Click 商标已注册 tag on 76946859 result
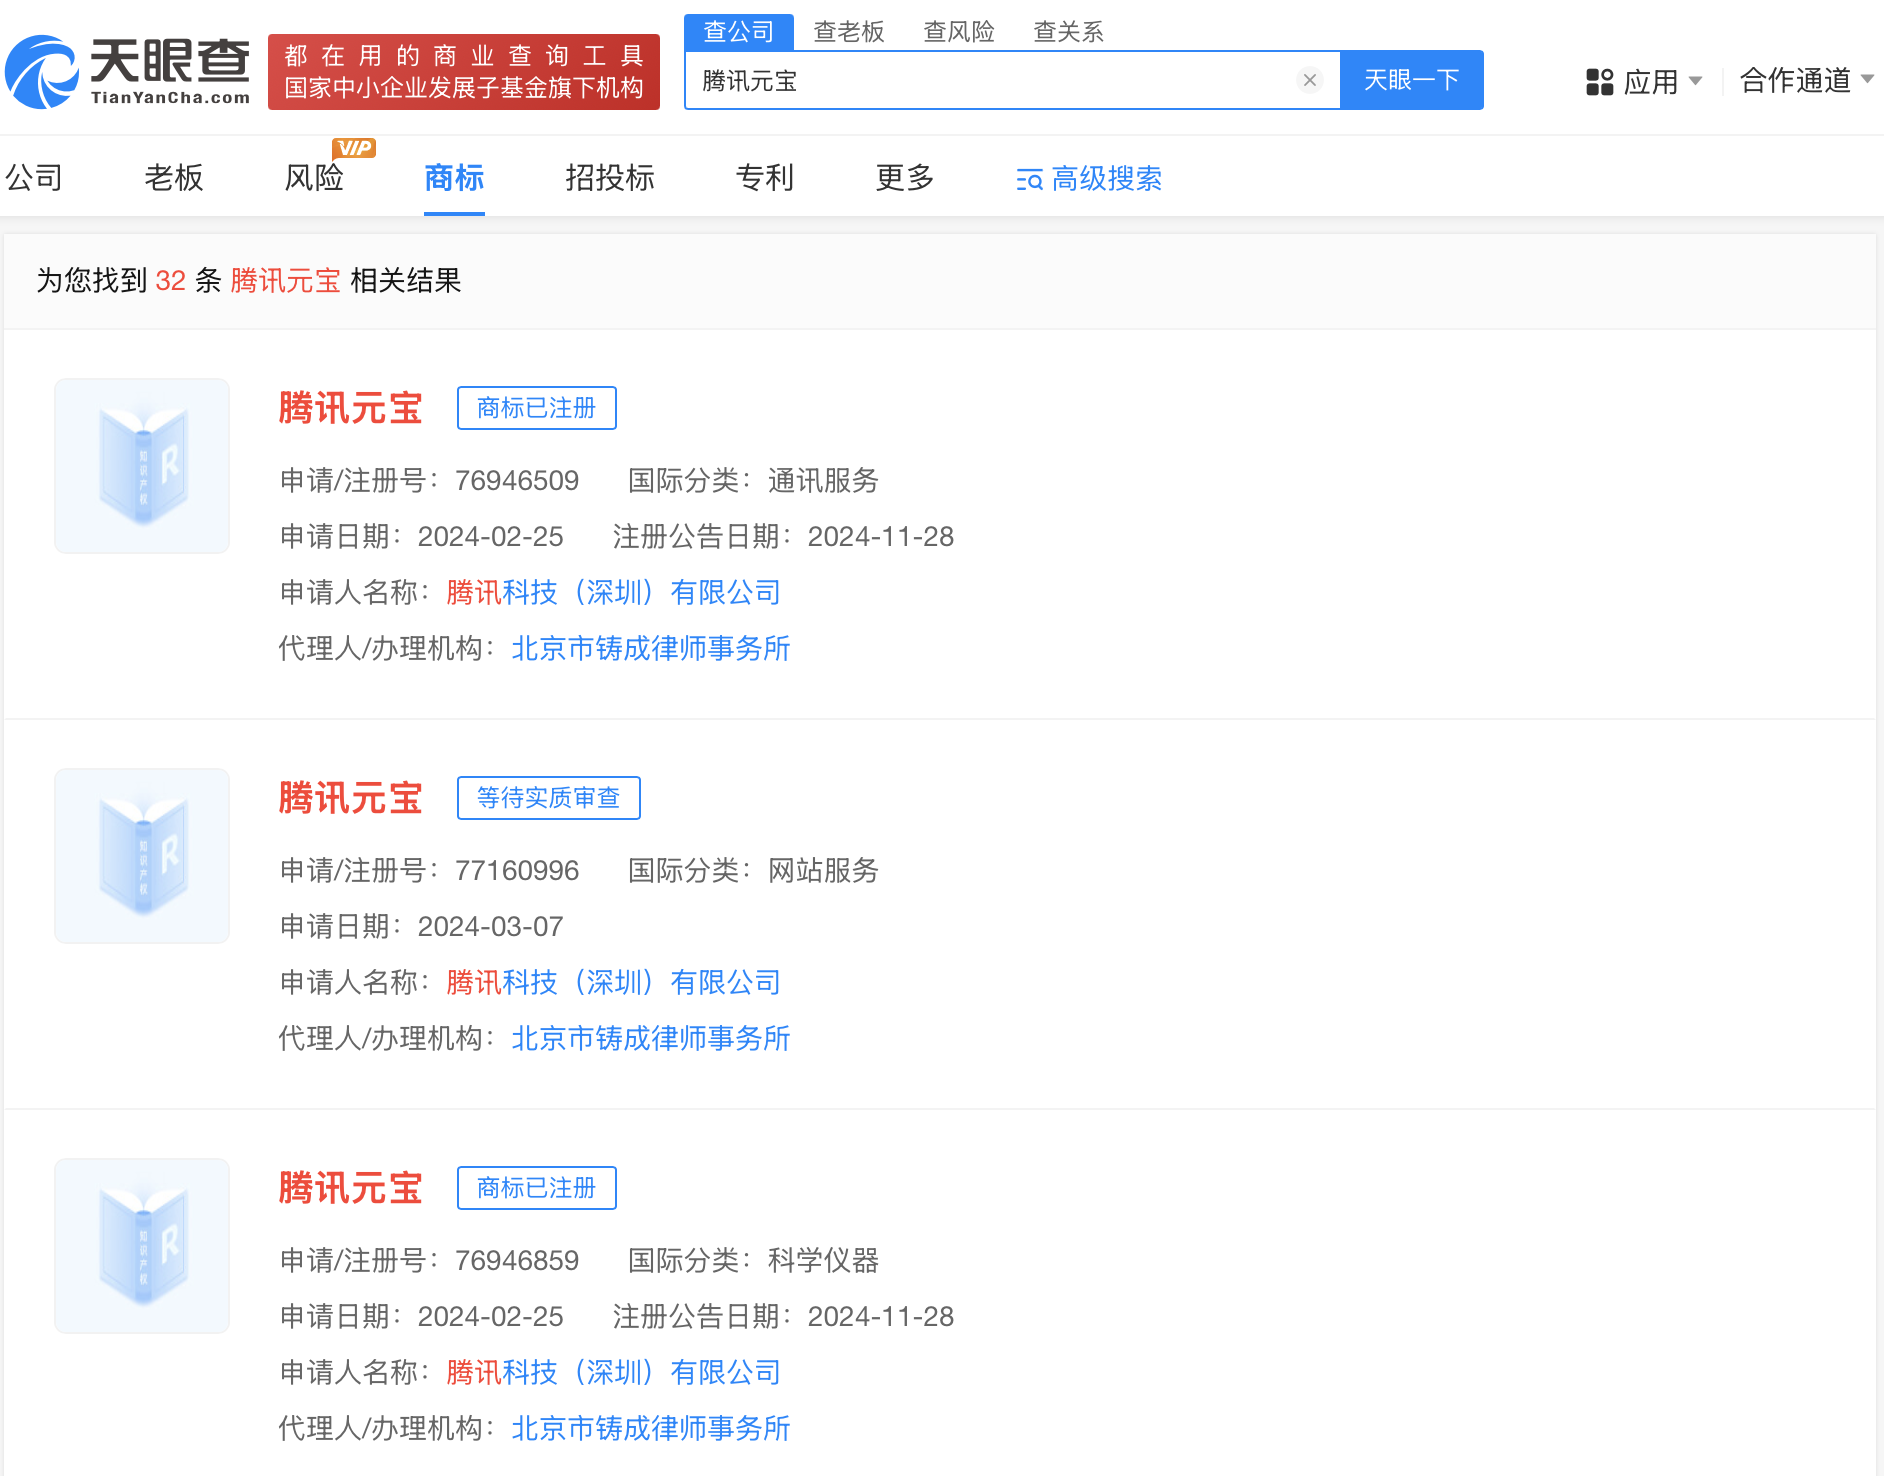Screen dimensions: 1884x1476 click(537, 1188)
